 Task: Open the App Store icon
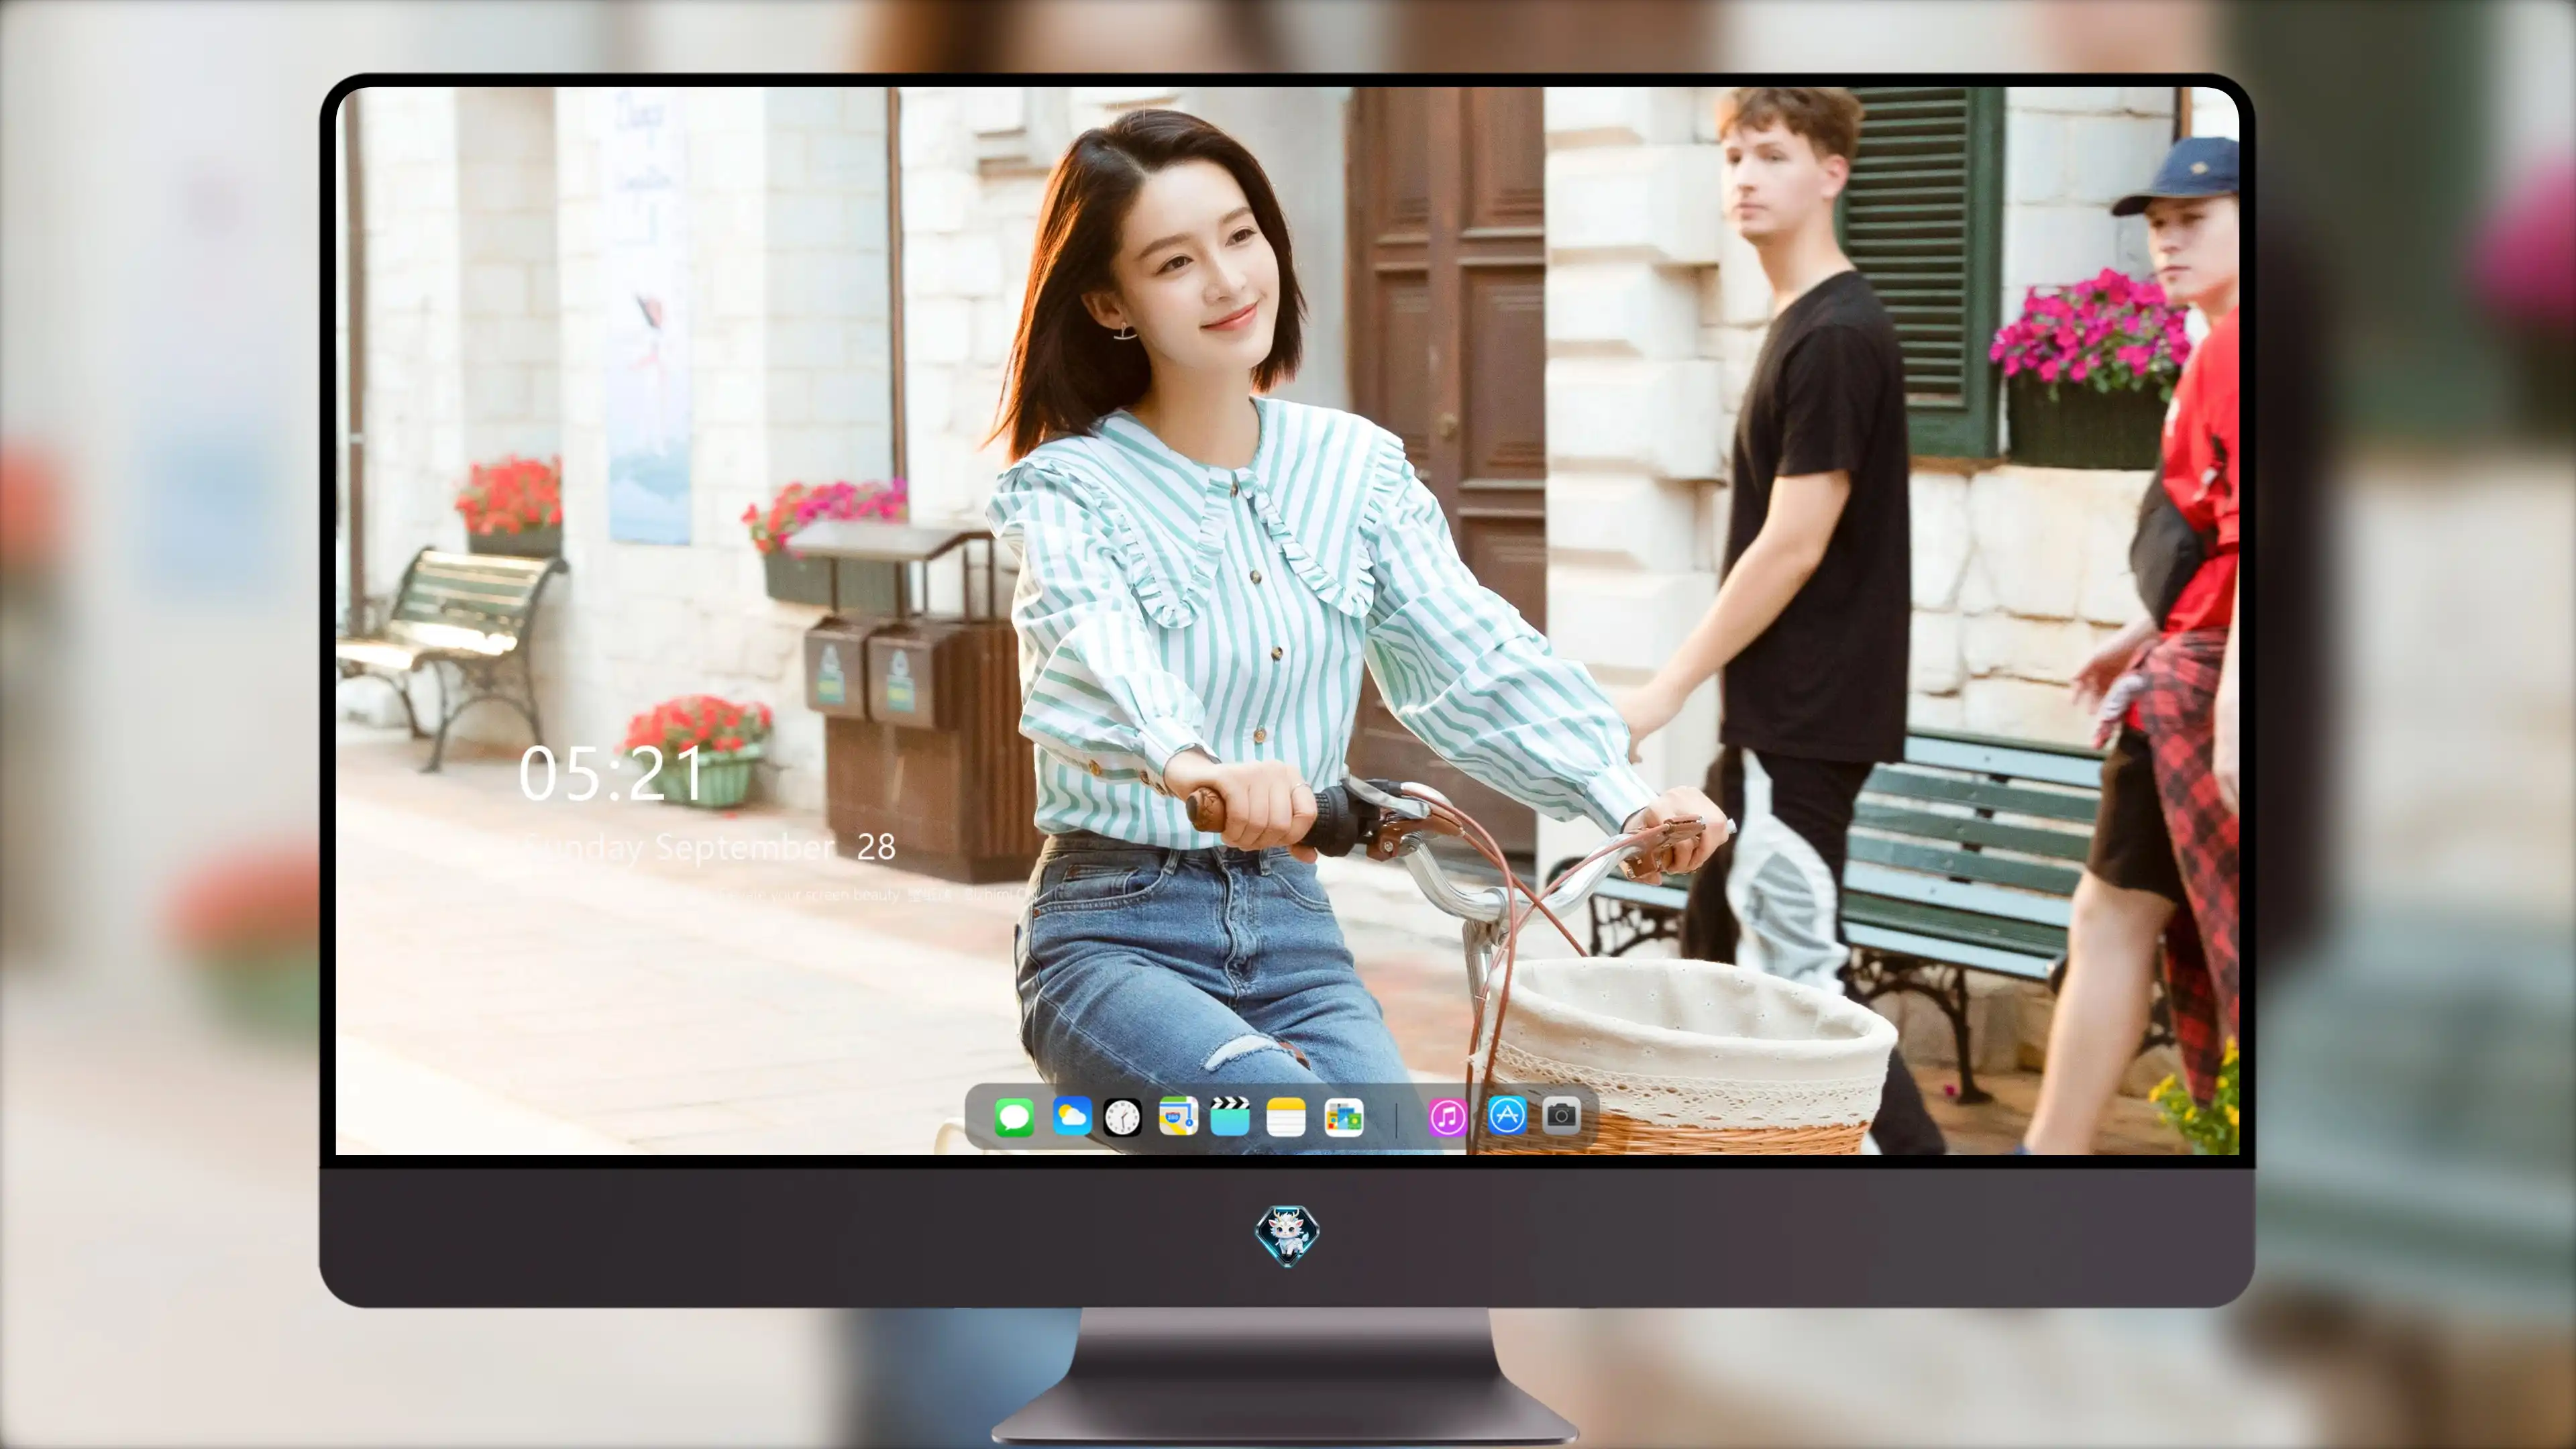pos(1507,1115)
